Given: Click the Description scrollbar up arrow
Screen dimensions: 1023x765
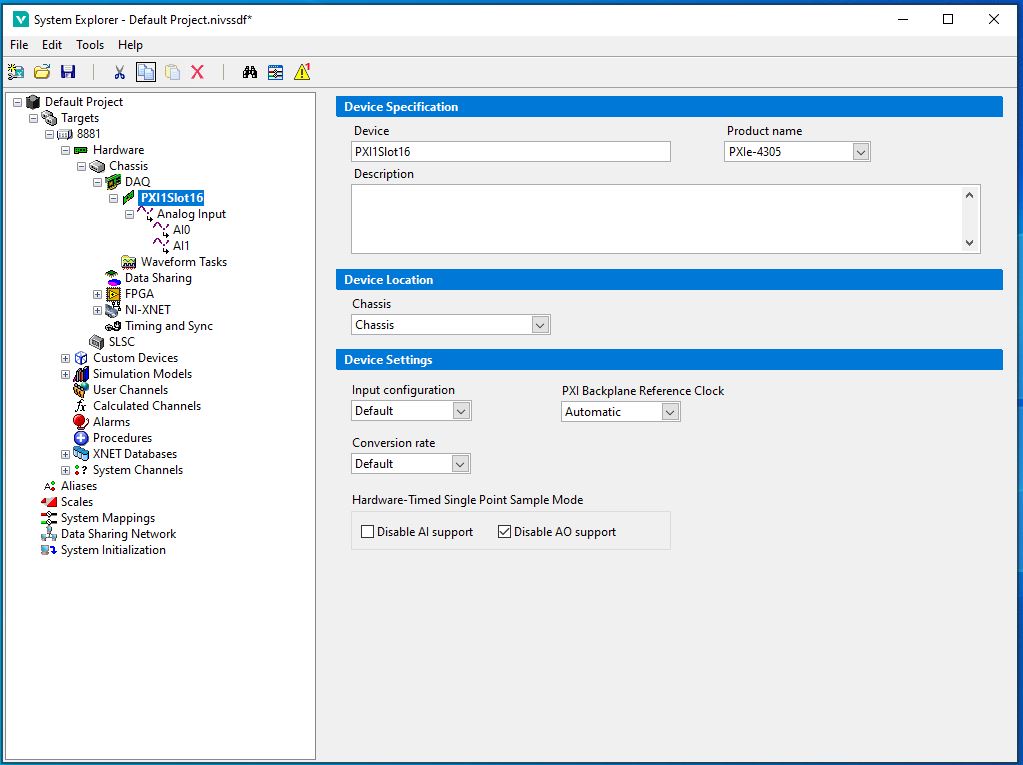Looking at the screenshot, I should [970, 195].
